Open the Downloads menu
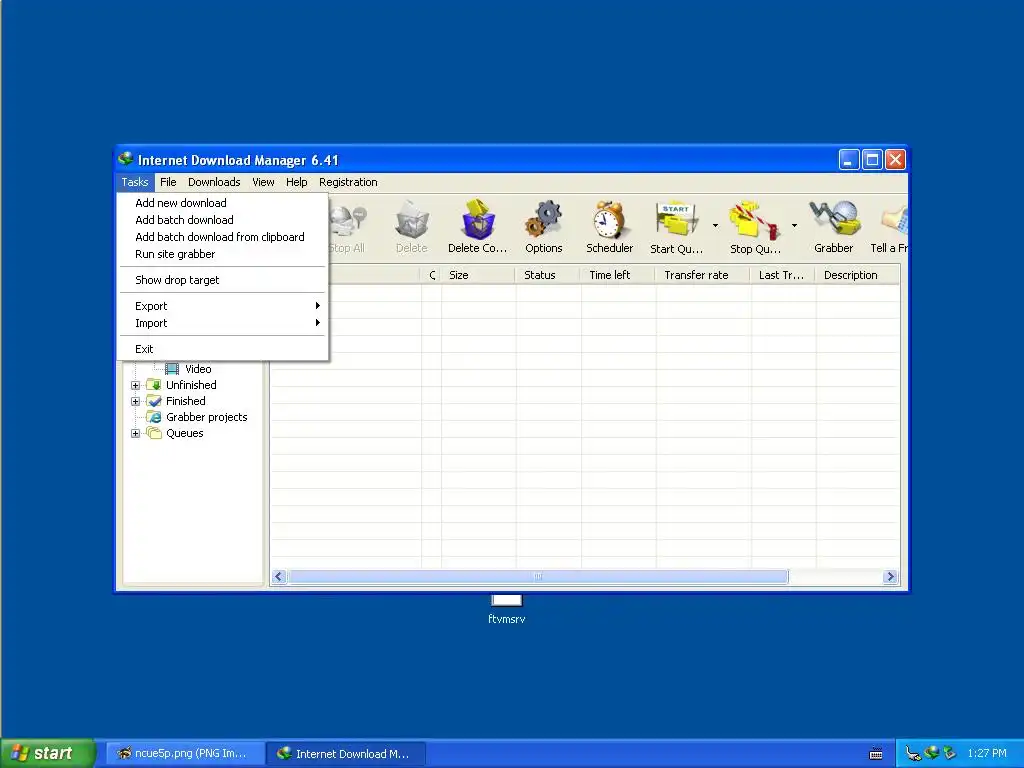Screen dimensions: 1024x768 [214, 182]
